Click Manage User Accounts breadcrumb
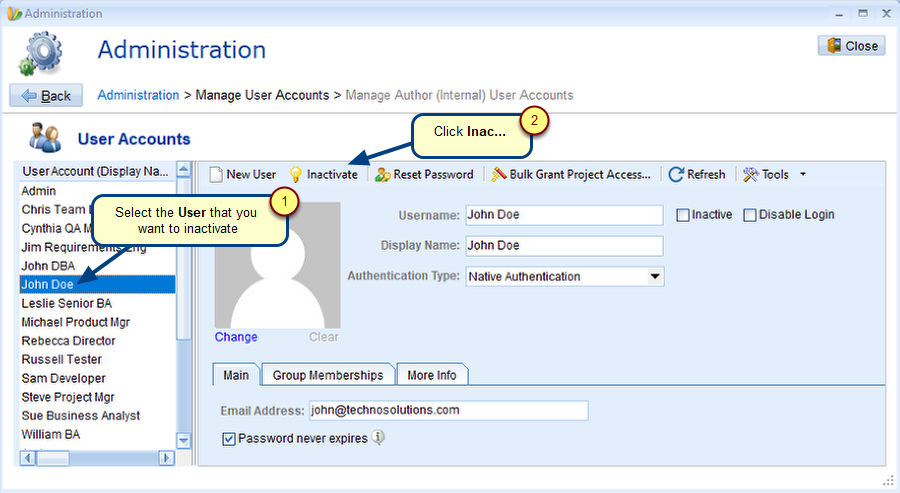 click(x=262, y=95)
